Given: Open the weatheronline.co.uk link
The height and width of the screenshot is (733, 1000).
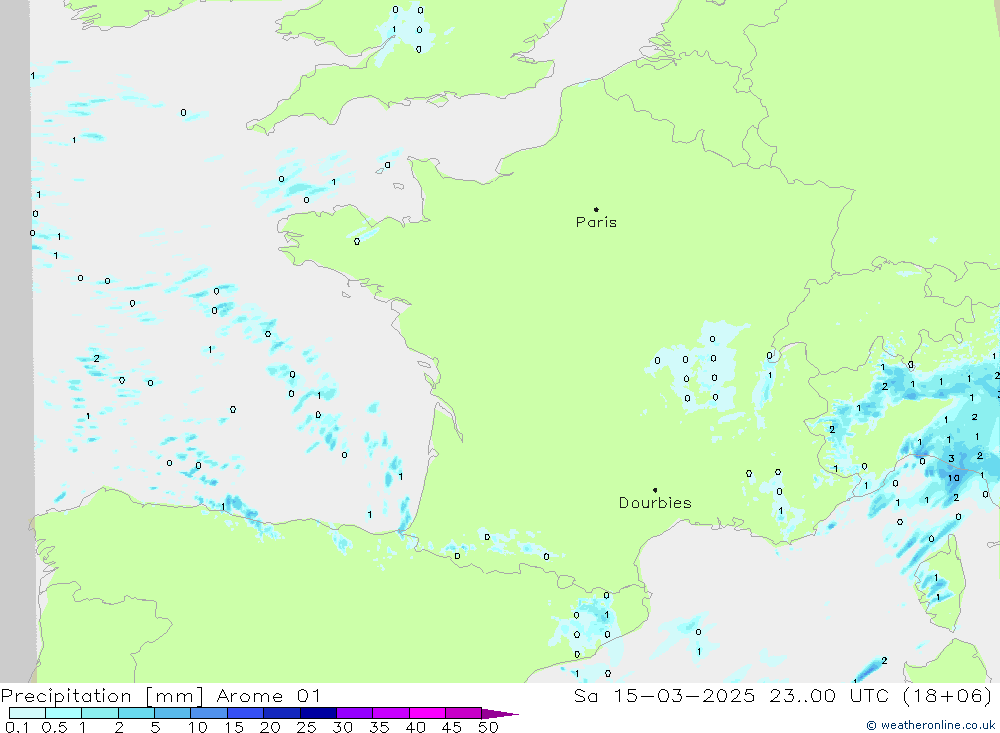Looking at the screenshot, I should coord(931,725).
